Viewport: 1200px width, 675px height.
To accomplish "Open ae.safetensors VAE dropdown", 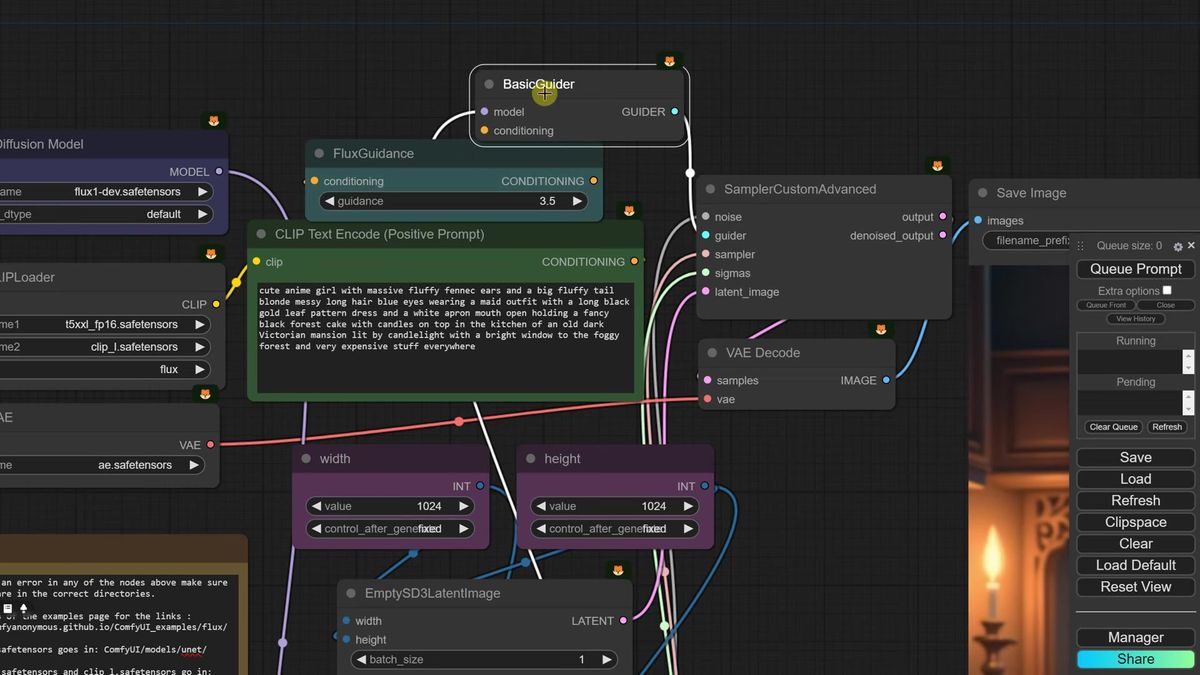I will pyautogui.click(x=101, y=465).
